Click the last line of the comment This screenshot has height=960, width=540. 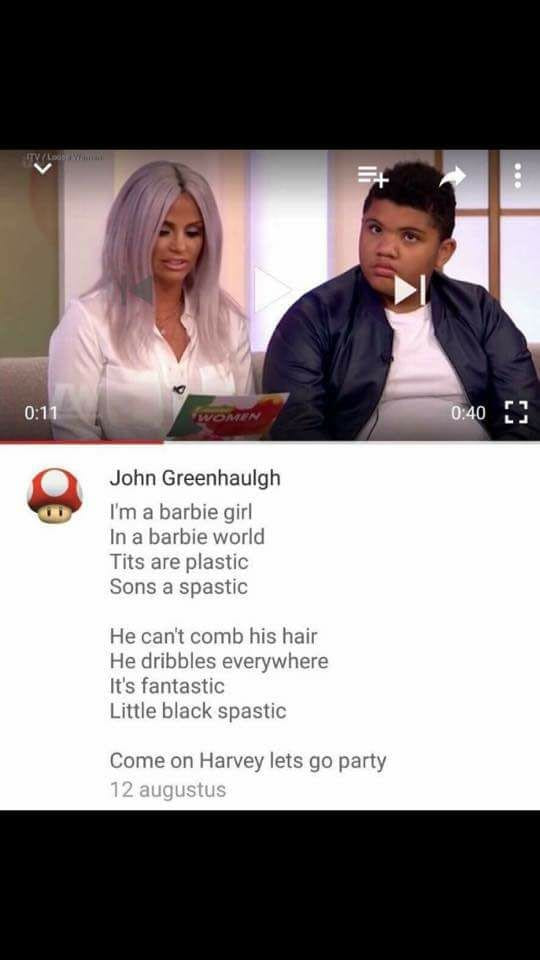(x=248, y=761)
